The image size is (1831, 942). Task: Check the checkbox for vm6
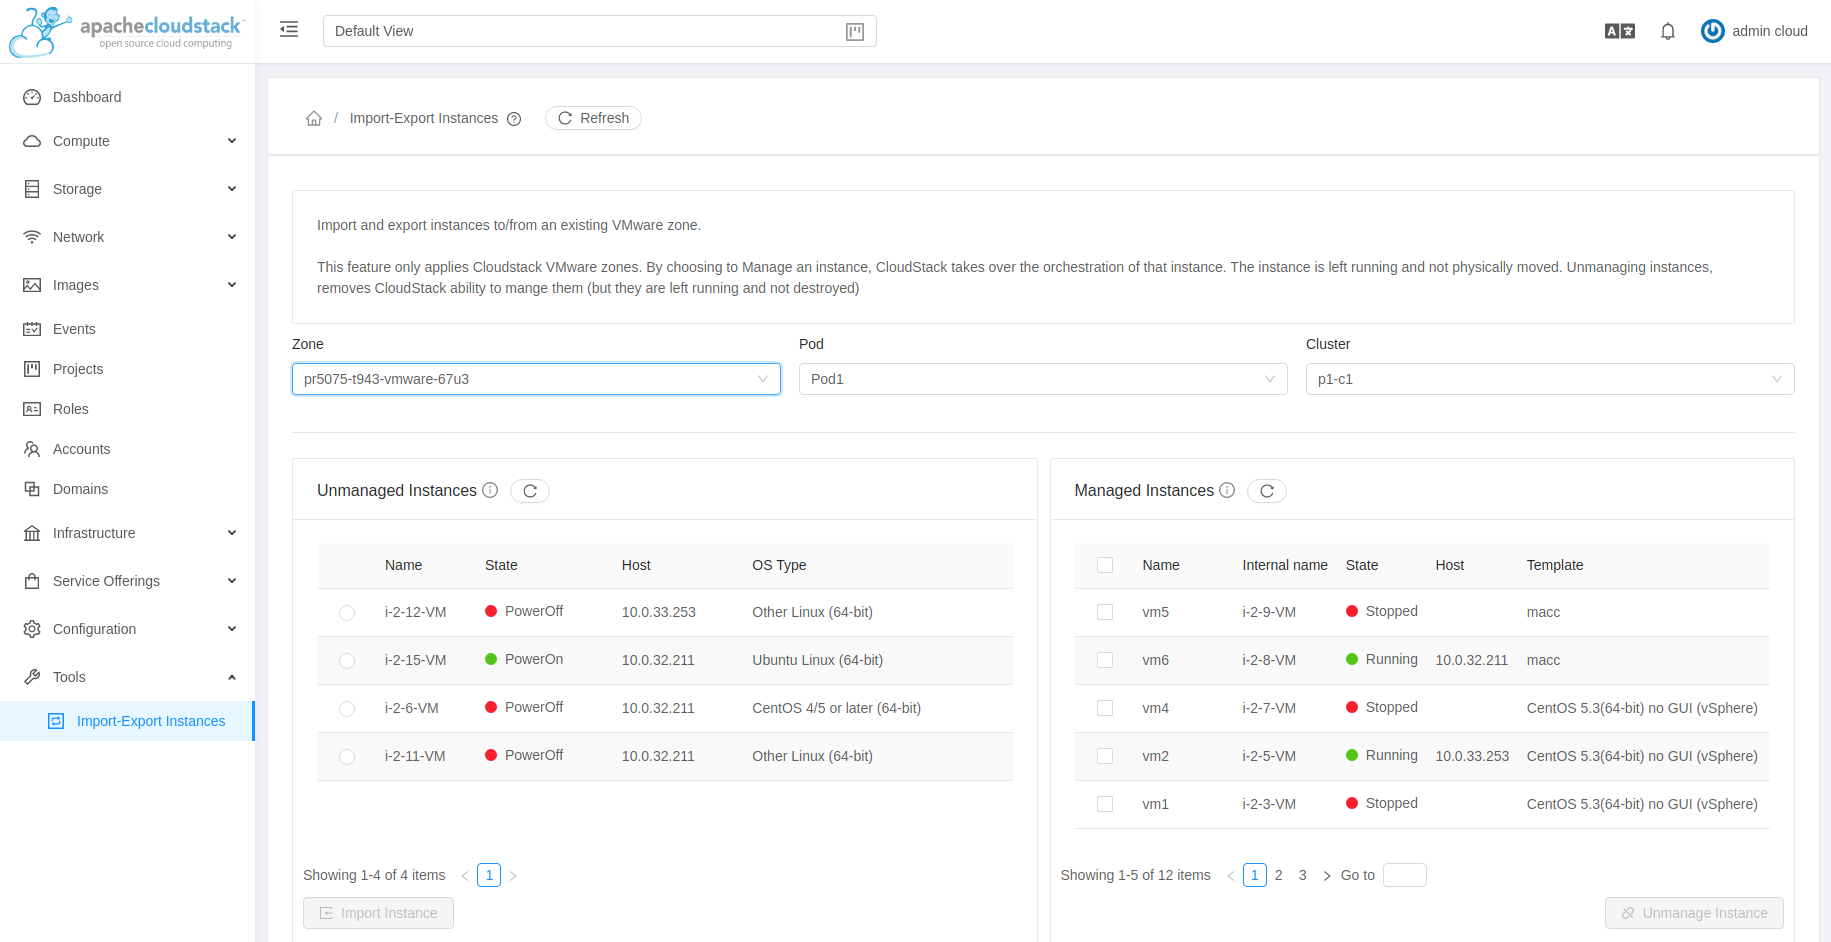point(1105,660)
